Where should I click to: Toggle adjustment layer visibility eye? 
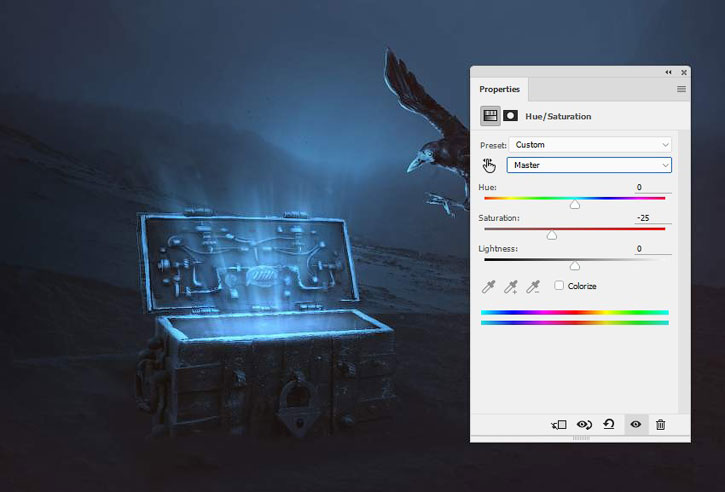point(636,424)
